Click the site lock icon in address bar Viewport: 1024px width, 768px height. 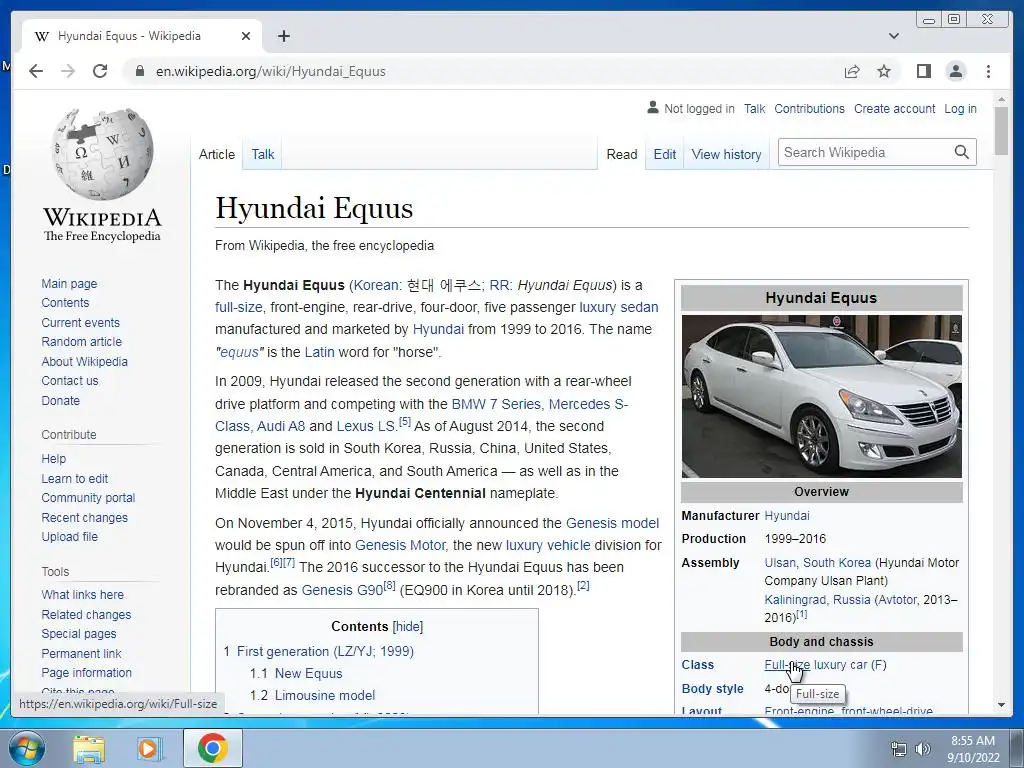click(139, 71)
